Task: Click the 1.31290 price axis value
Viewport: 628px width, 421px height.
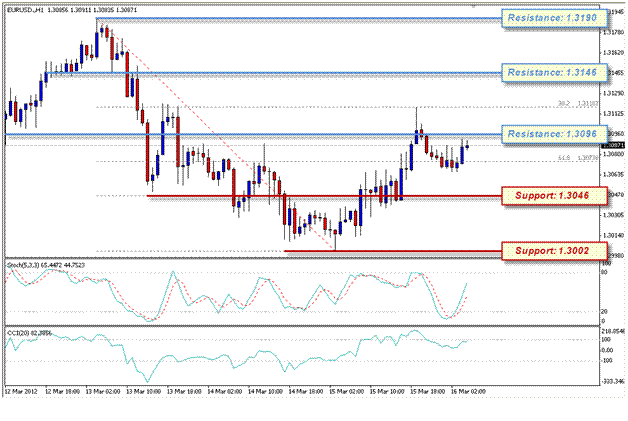Action: coord(614,93)
